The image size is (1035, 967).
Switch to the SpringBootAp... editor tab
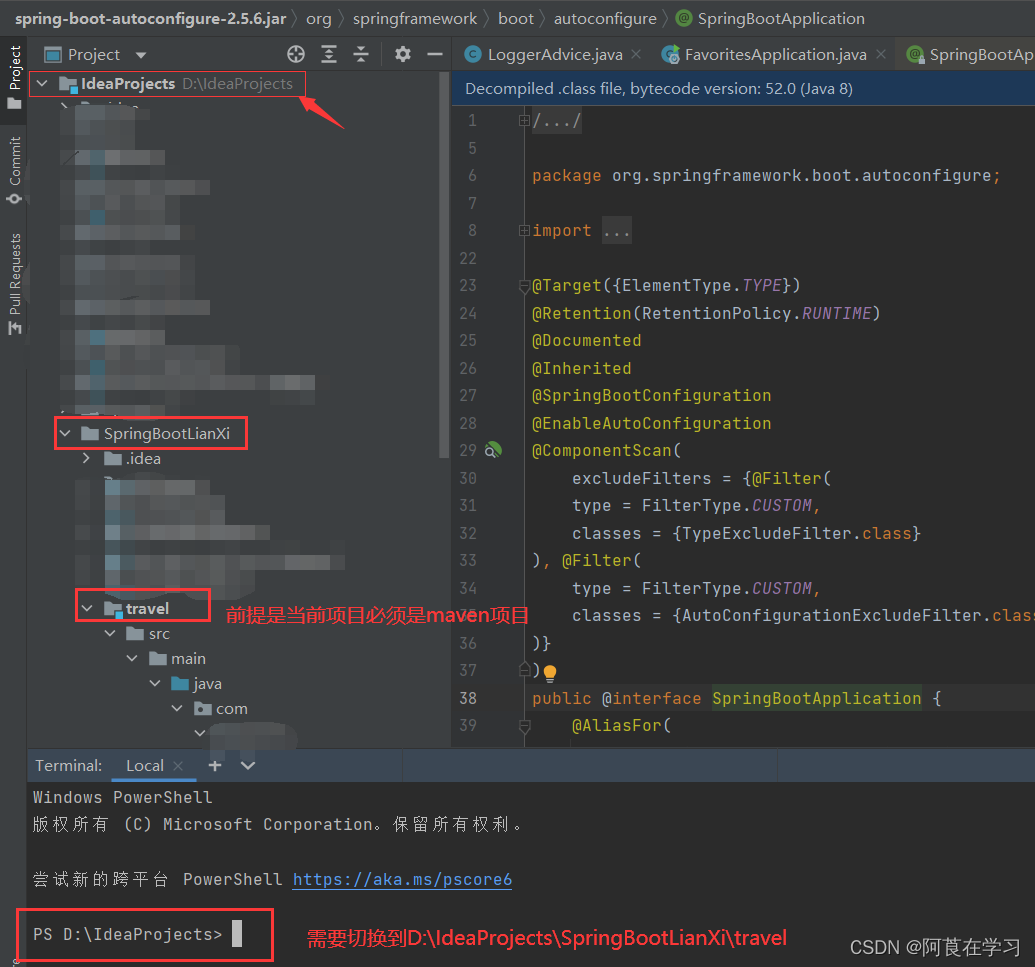tap(970, 55)
